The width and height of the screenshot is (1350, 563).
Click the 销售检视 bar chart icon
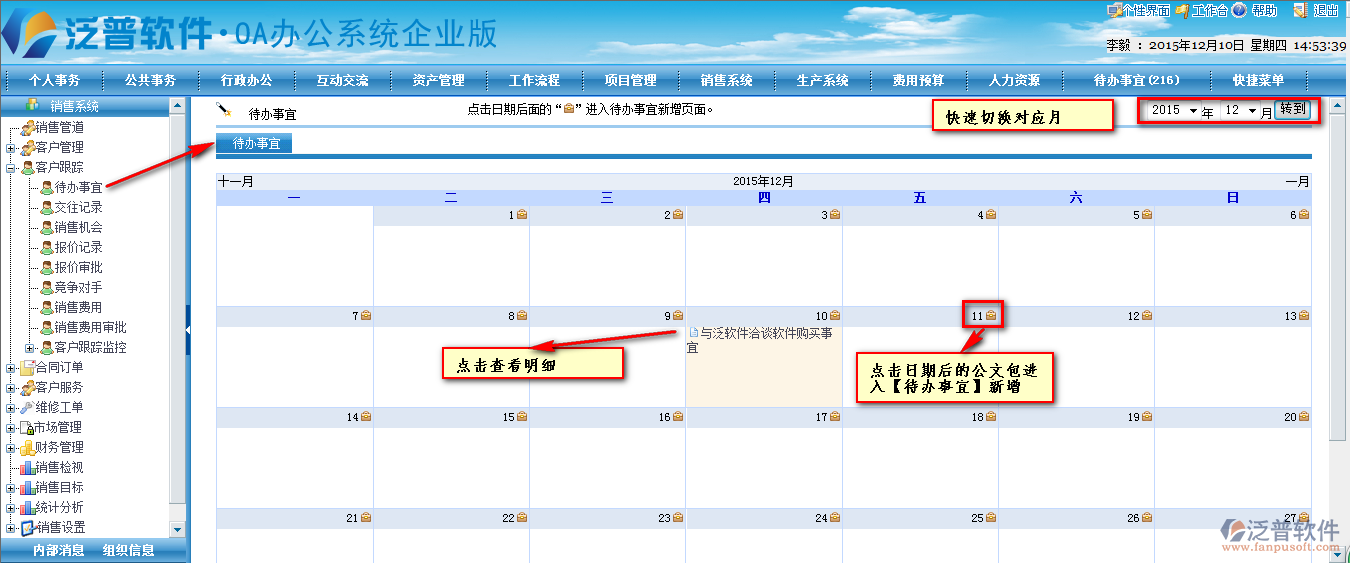click(x=26, y=467)
